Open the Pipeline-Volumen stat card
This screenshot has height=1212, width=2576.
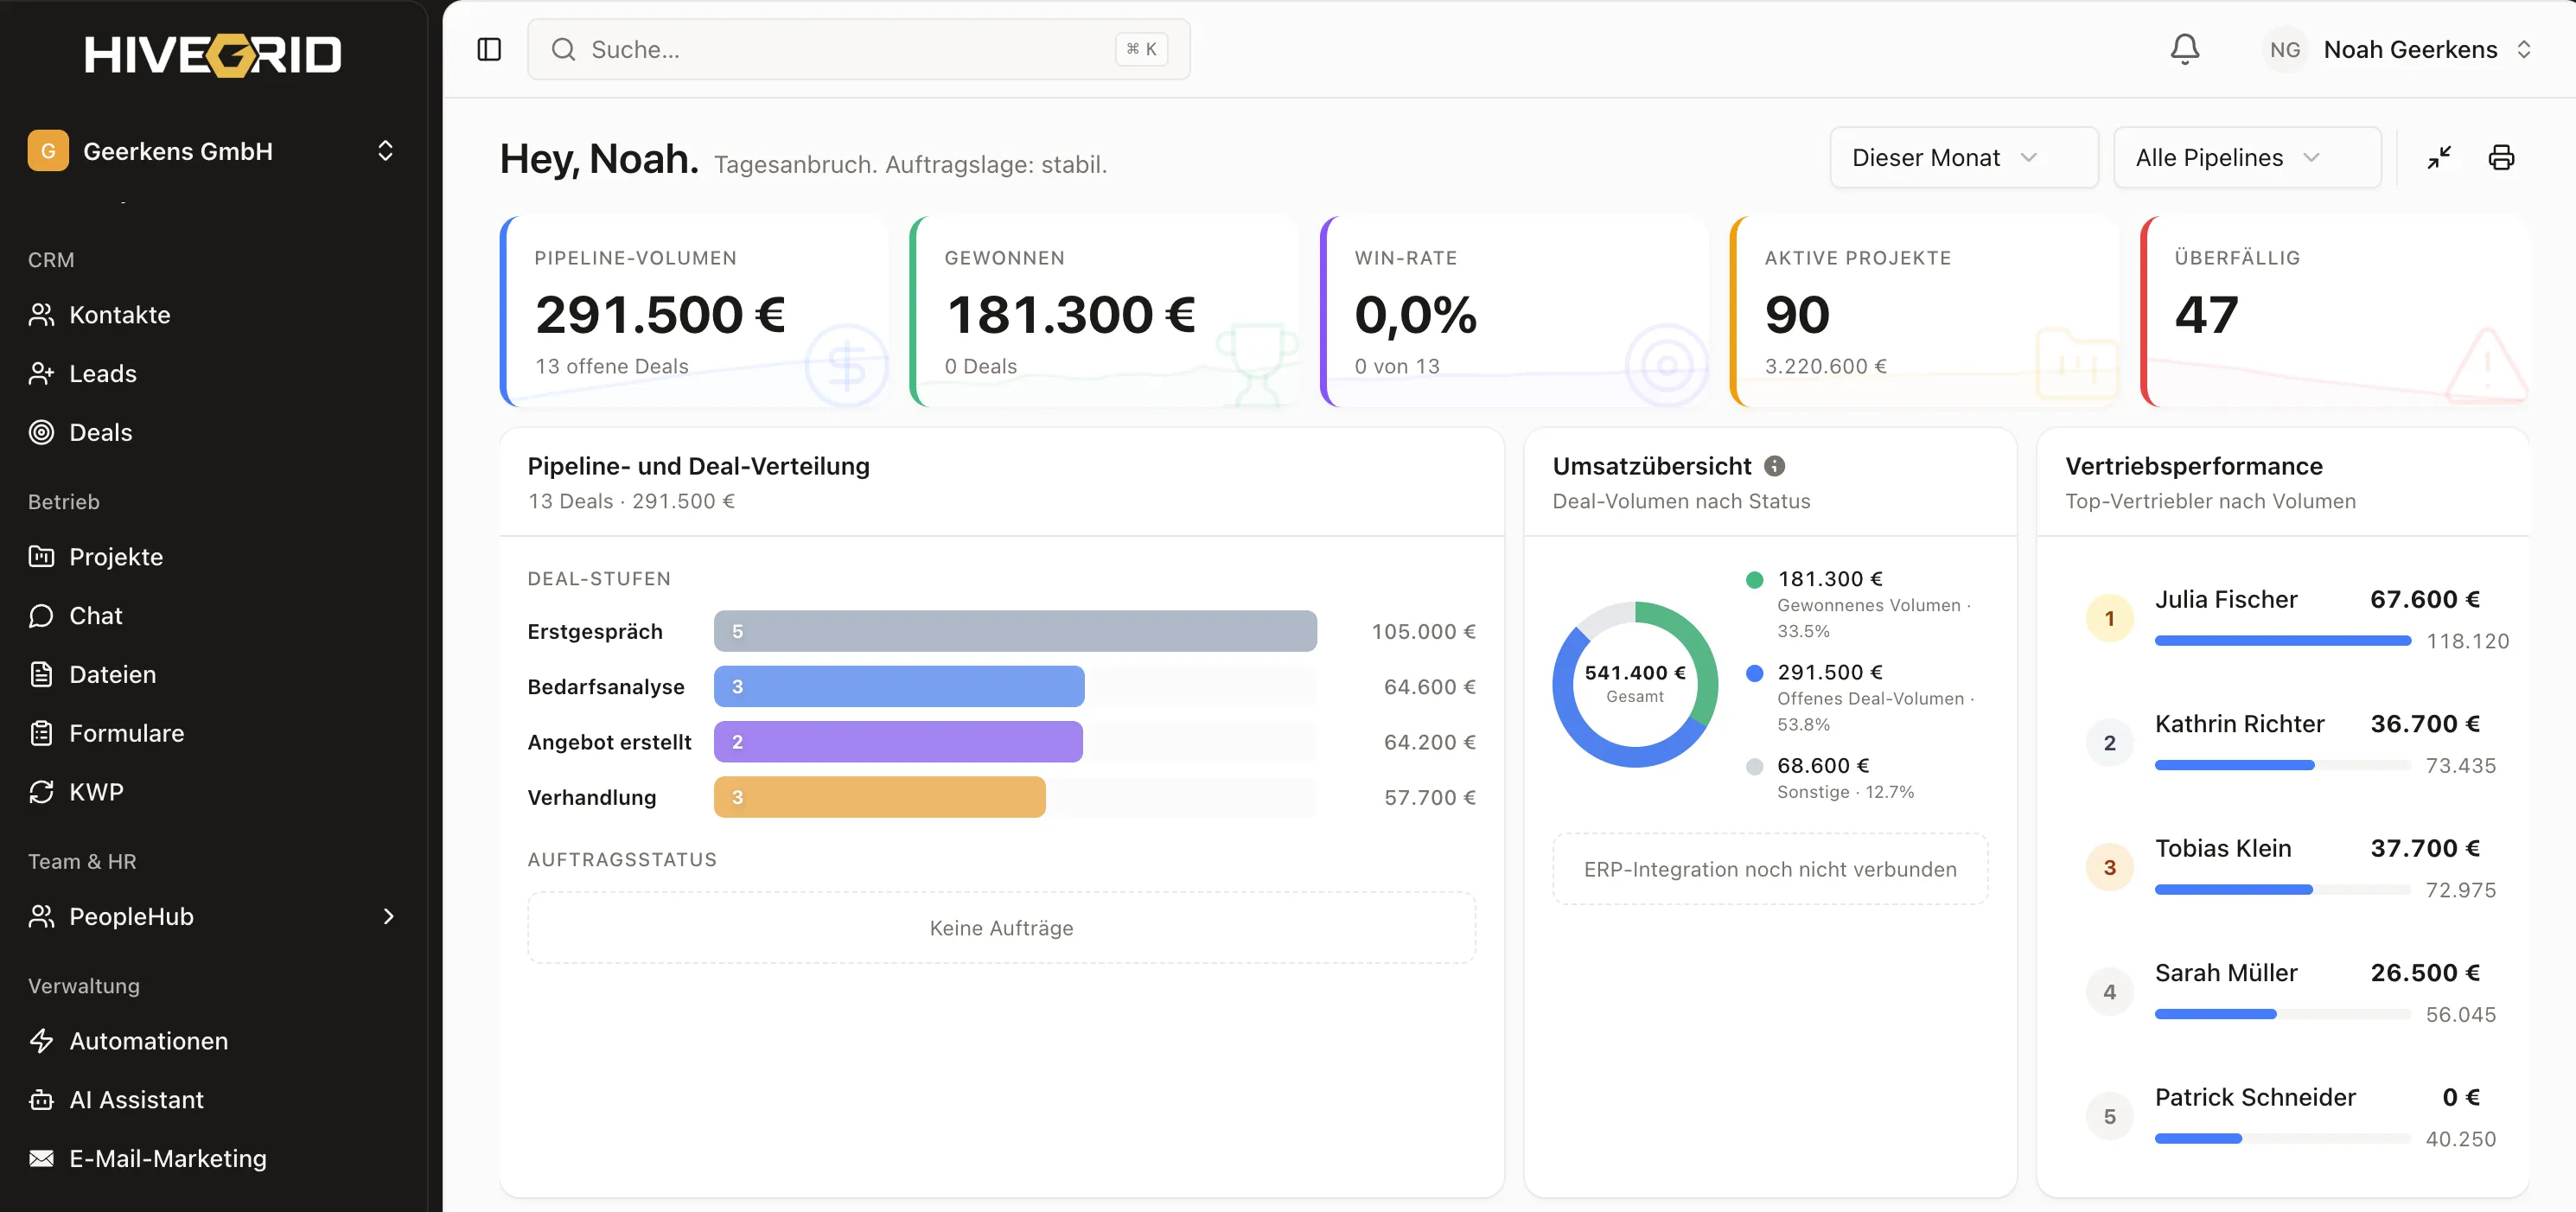point(694,311)
